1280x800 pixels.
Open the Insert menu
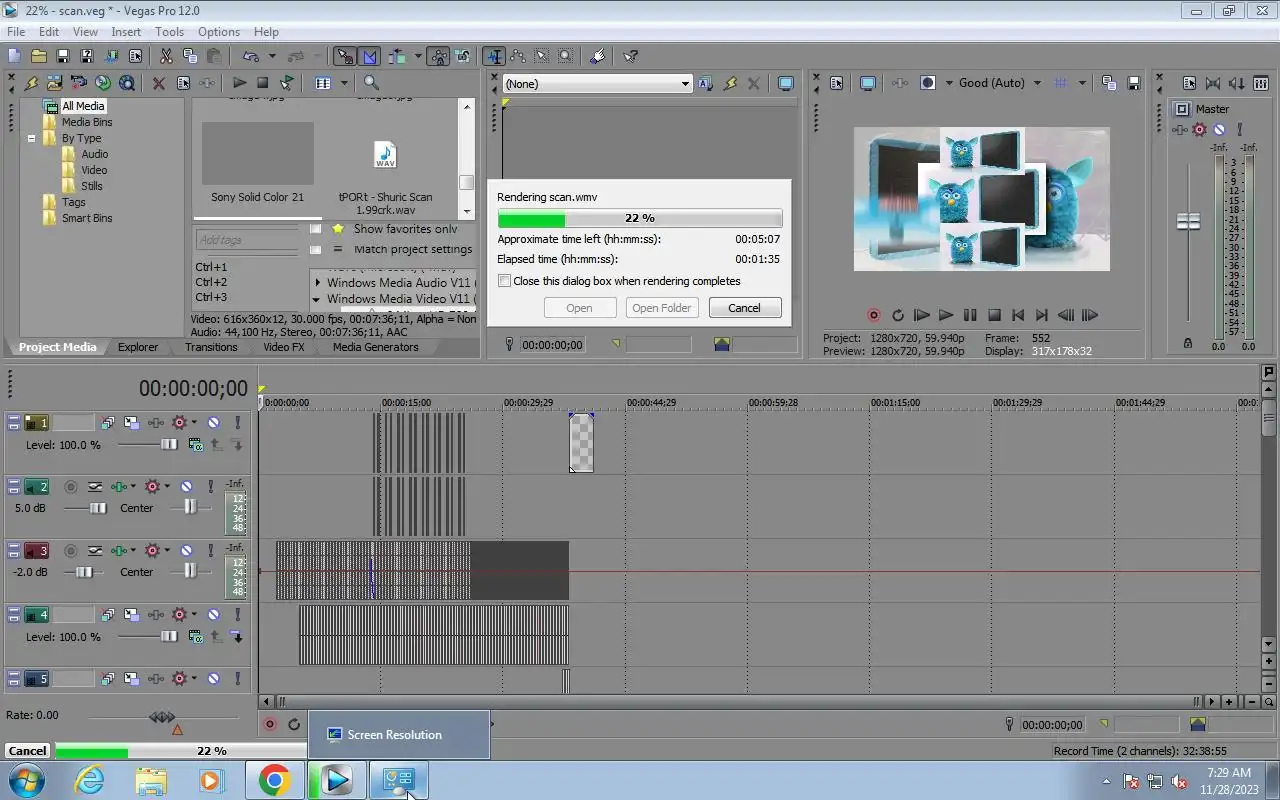point(126,32)
